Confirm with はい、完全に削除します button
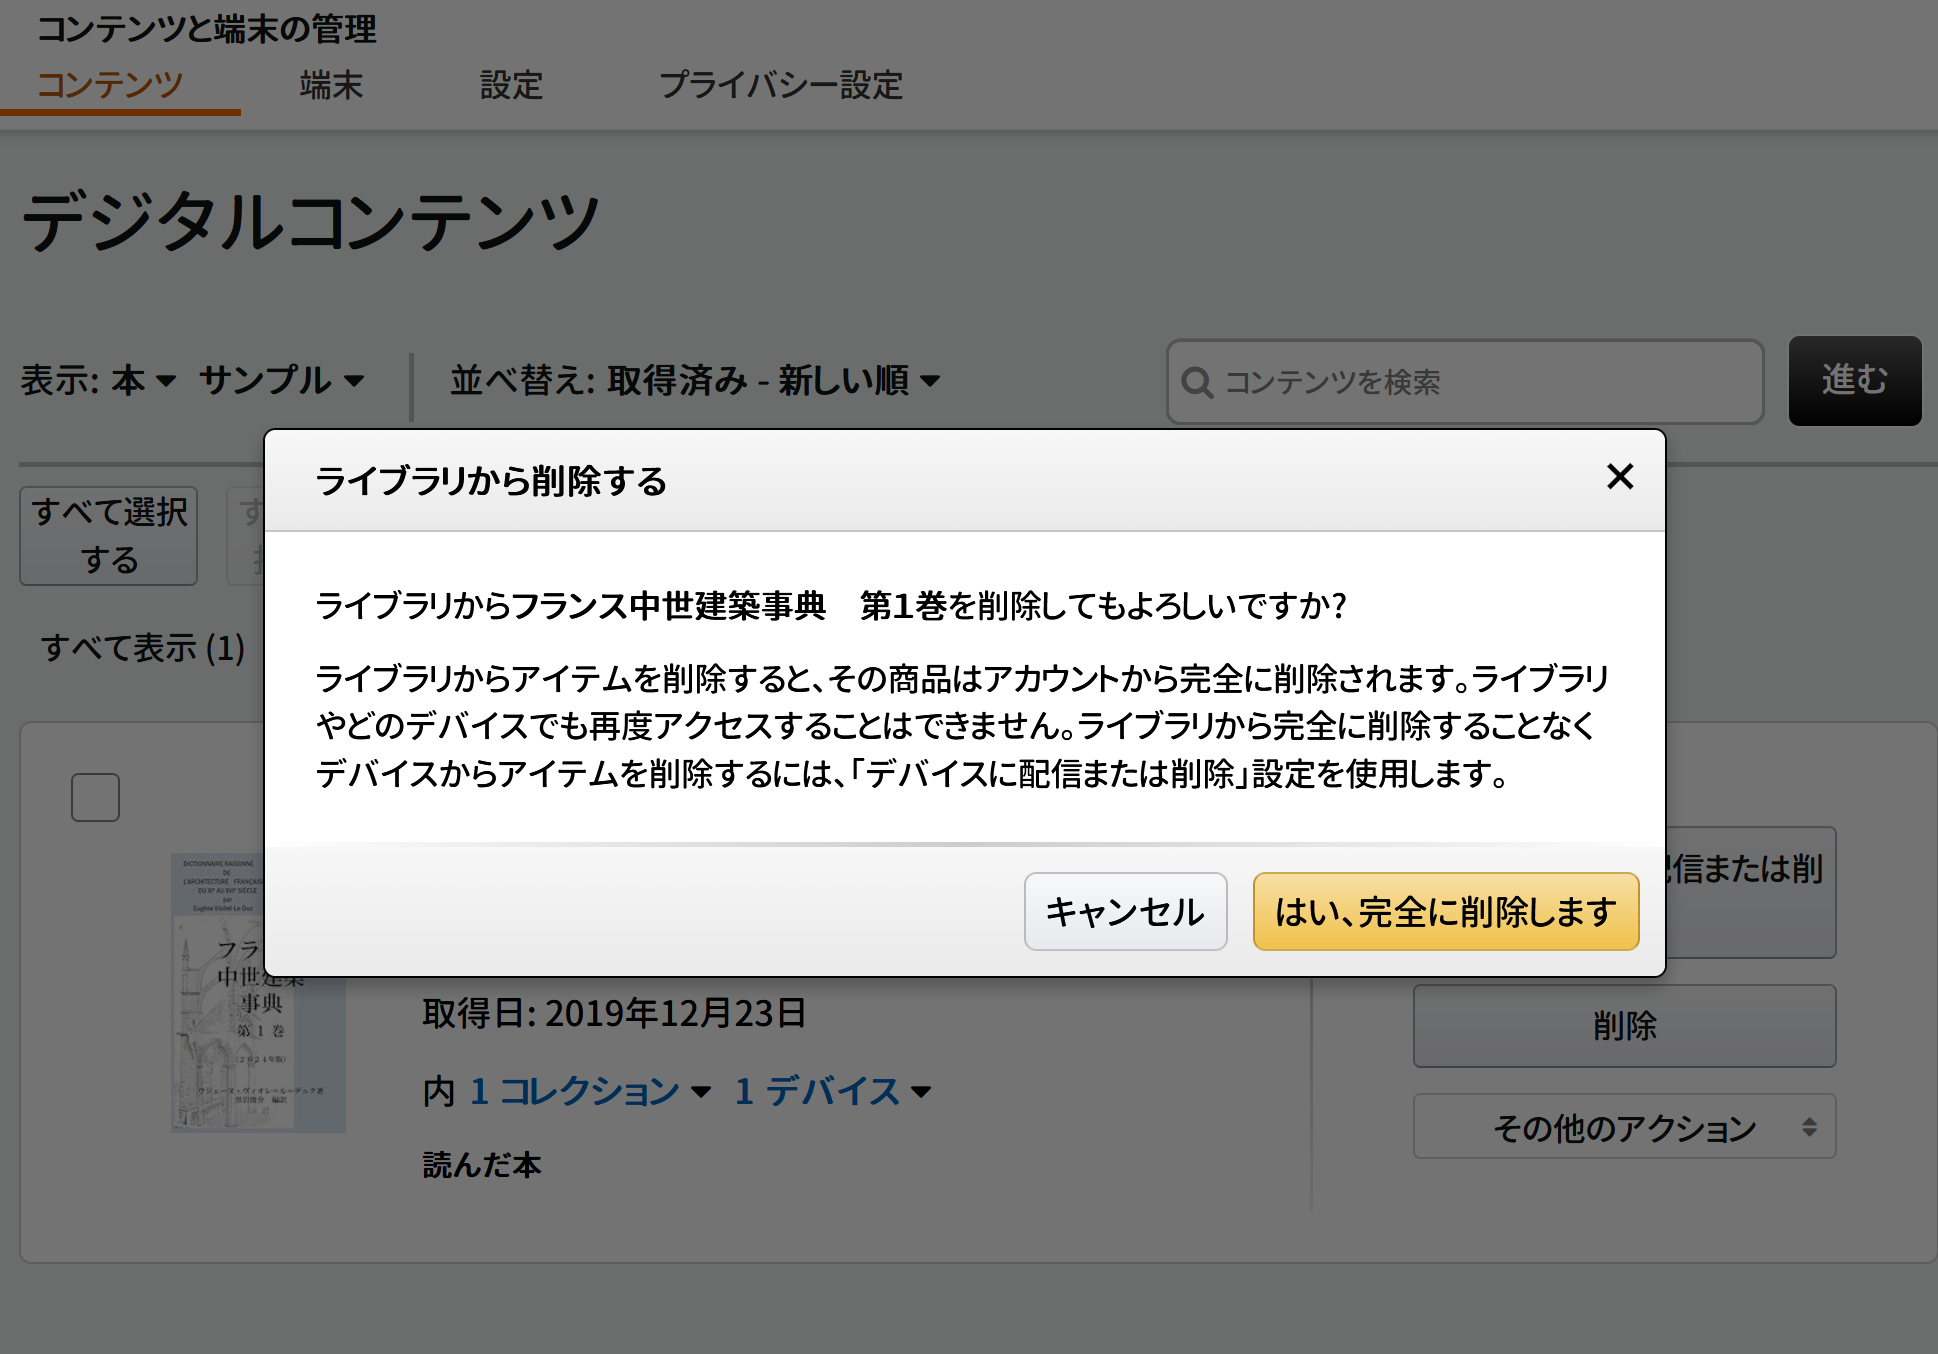 coord(1445,911)
